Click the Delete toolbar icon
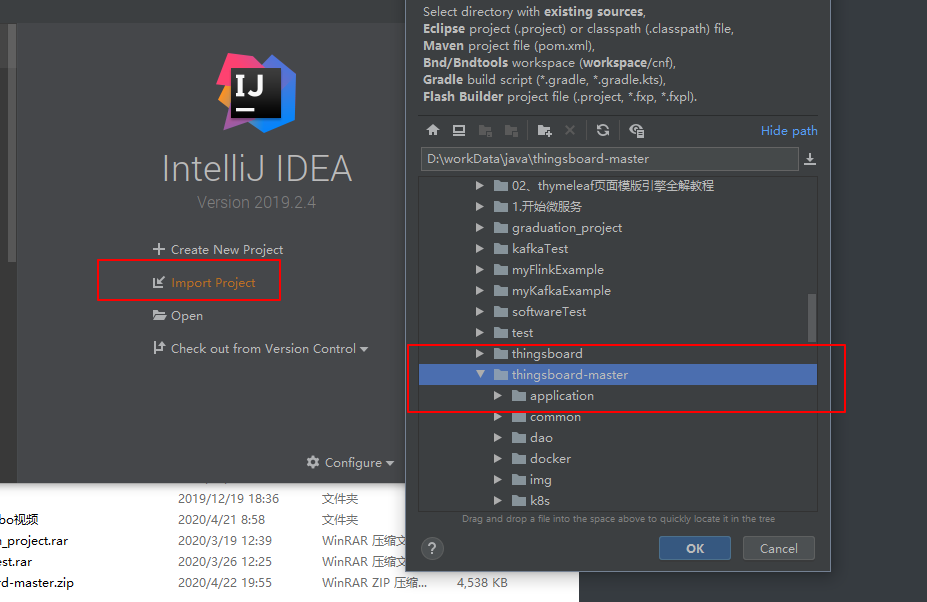This screenshot has height=602, width=927. point(570,130)
